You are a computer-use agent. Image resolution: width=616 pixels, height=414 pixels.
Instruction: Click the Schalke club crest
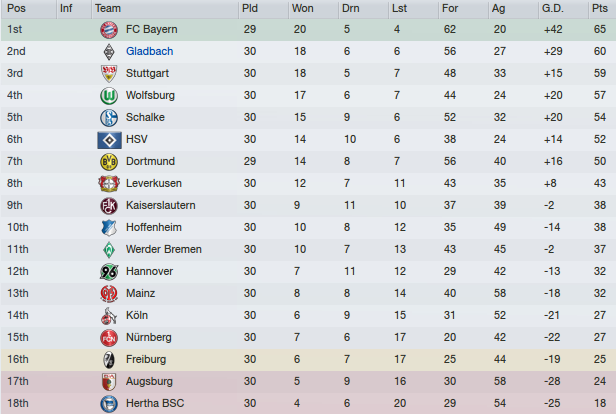(109, 117)
